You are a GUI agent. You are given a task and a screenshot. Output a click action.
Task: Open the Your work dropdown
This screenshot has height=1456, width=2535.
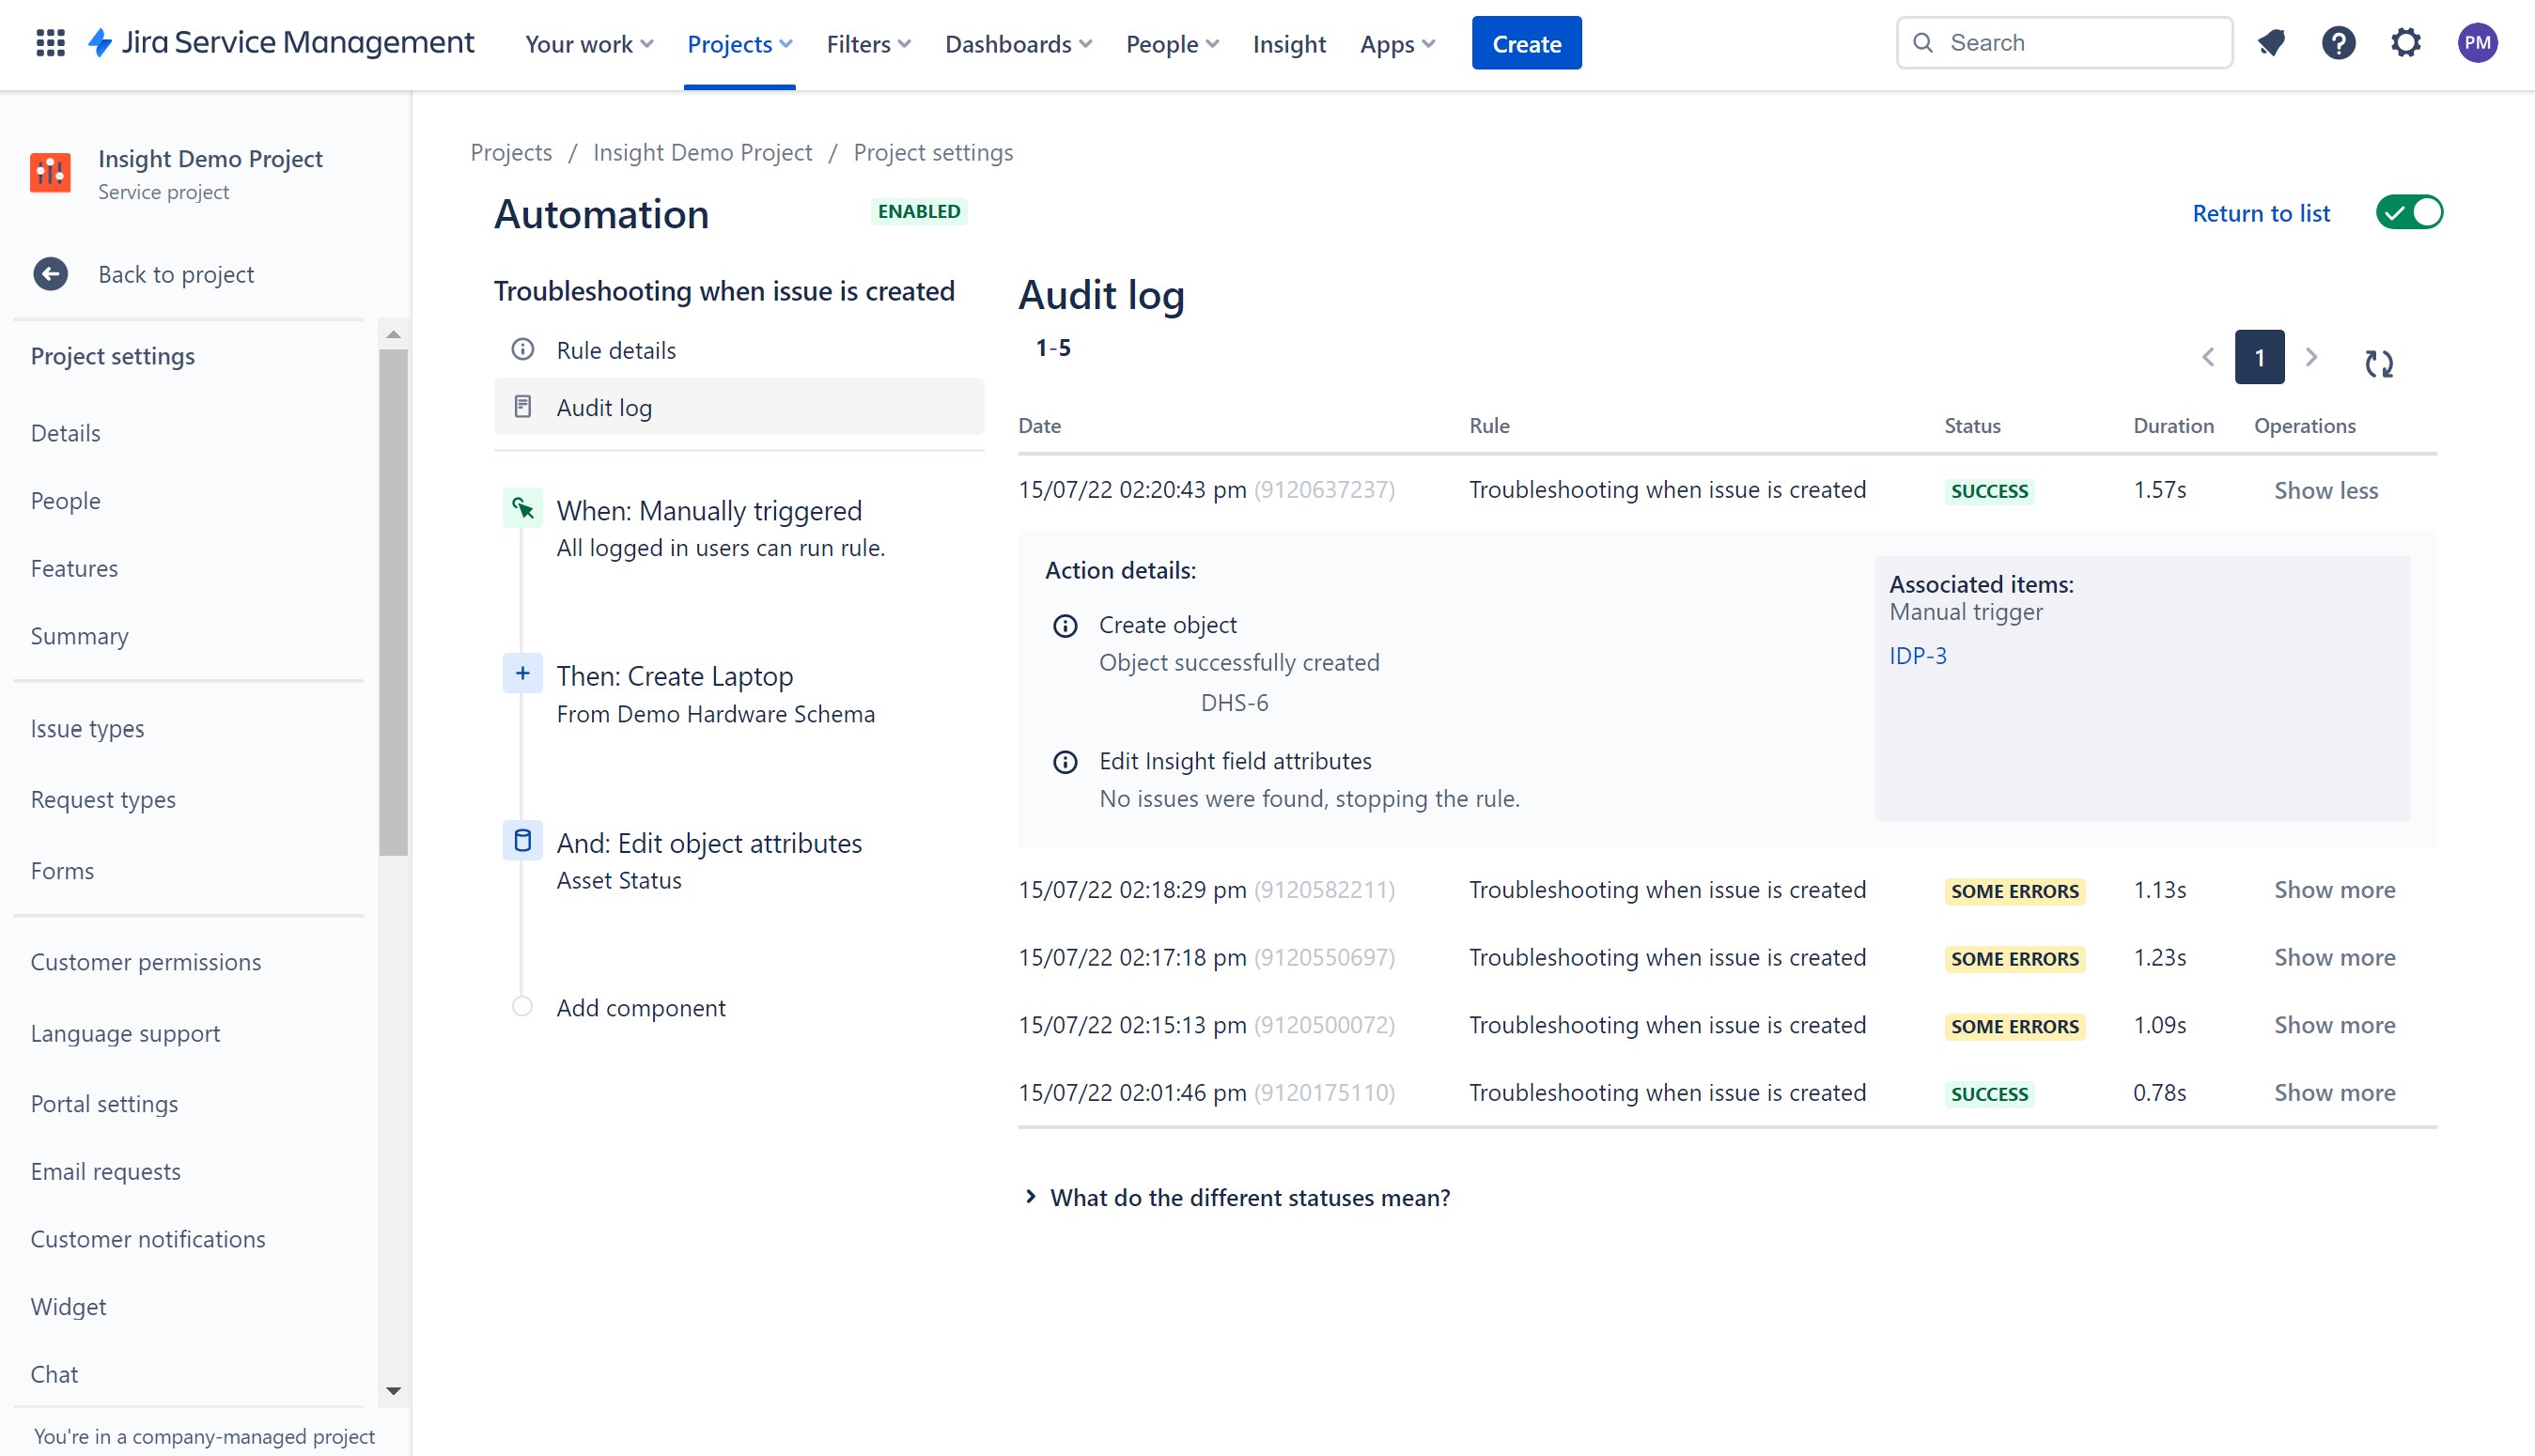[x=588, y=44]
